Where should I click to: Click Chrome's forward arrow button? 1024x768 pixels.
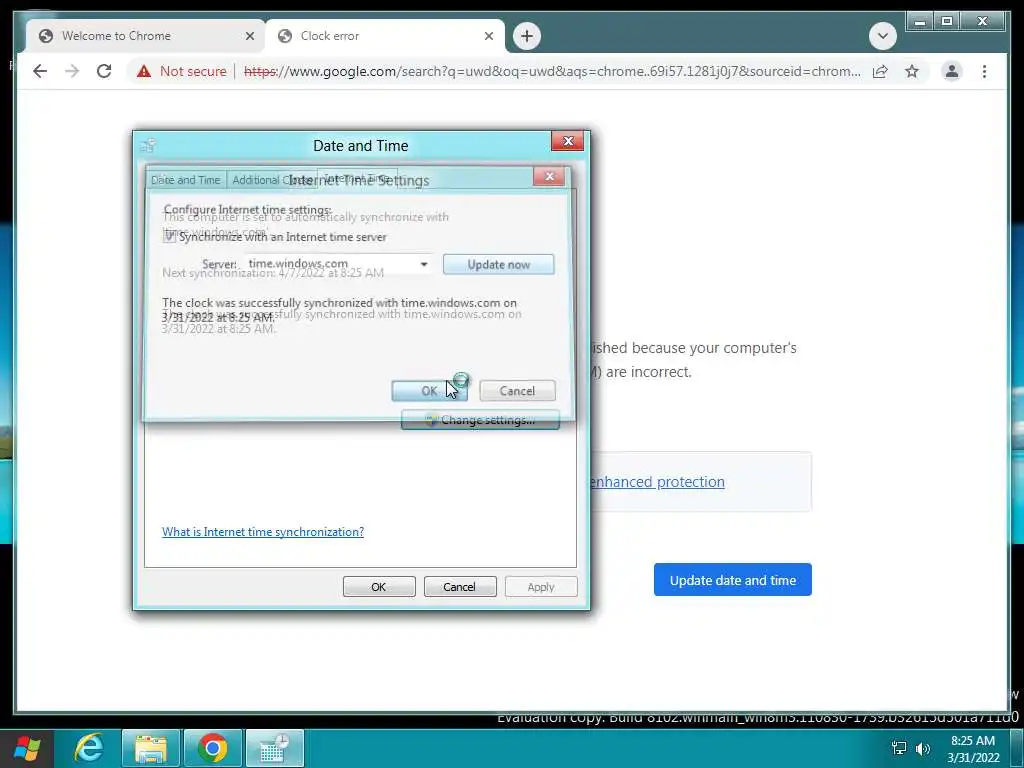pos(72,71)
